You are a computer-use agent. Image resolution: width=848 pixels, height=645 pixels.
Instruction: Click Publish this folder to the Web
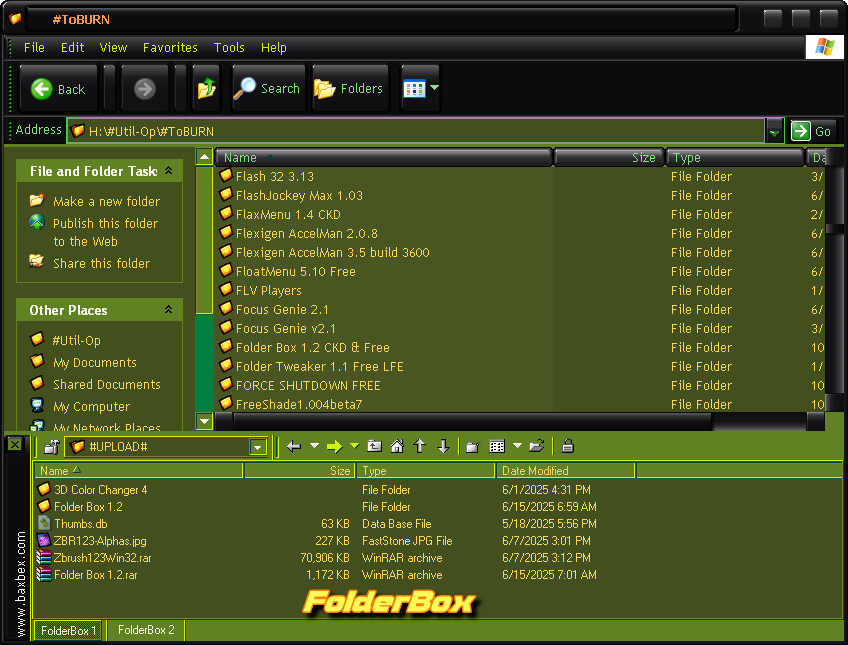[105, 232]
